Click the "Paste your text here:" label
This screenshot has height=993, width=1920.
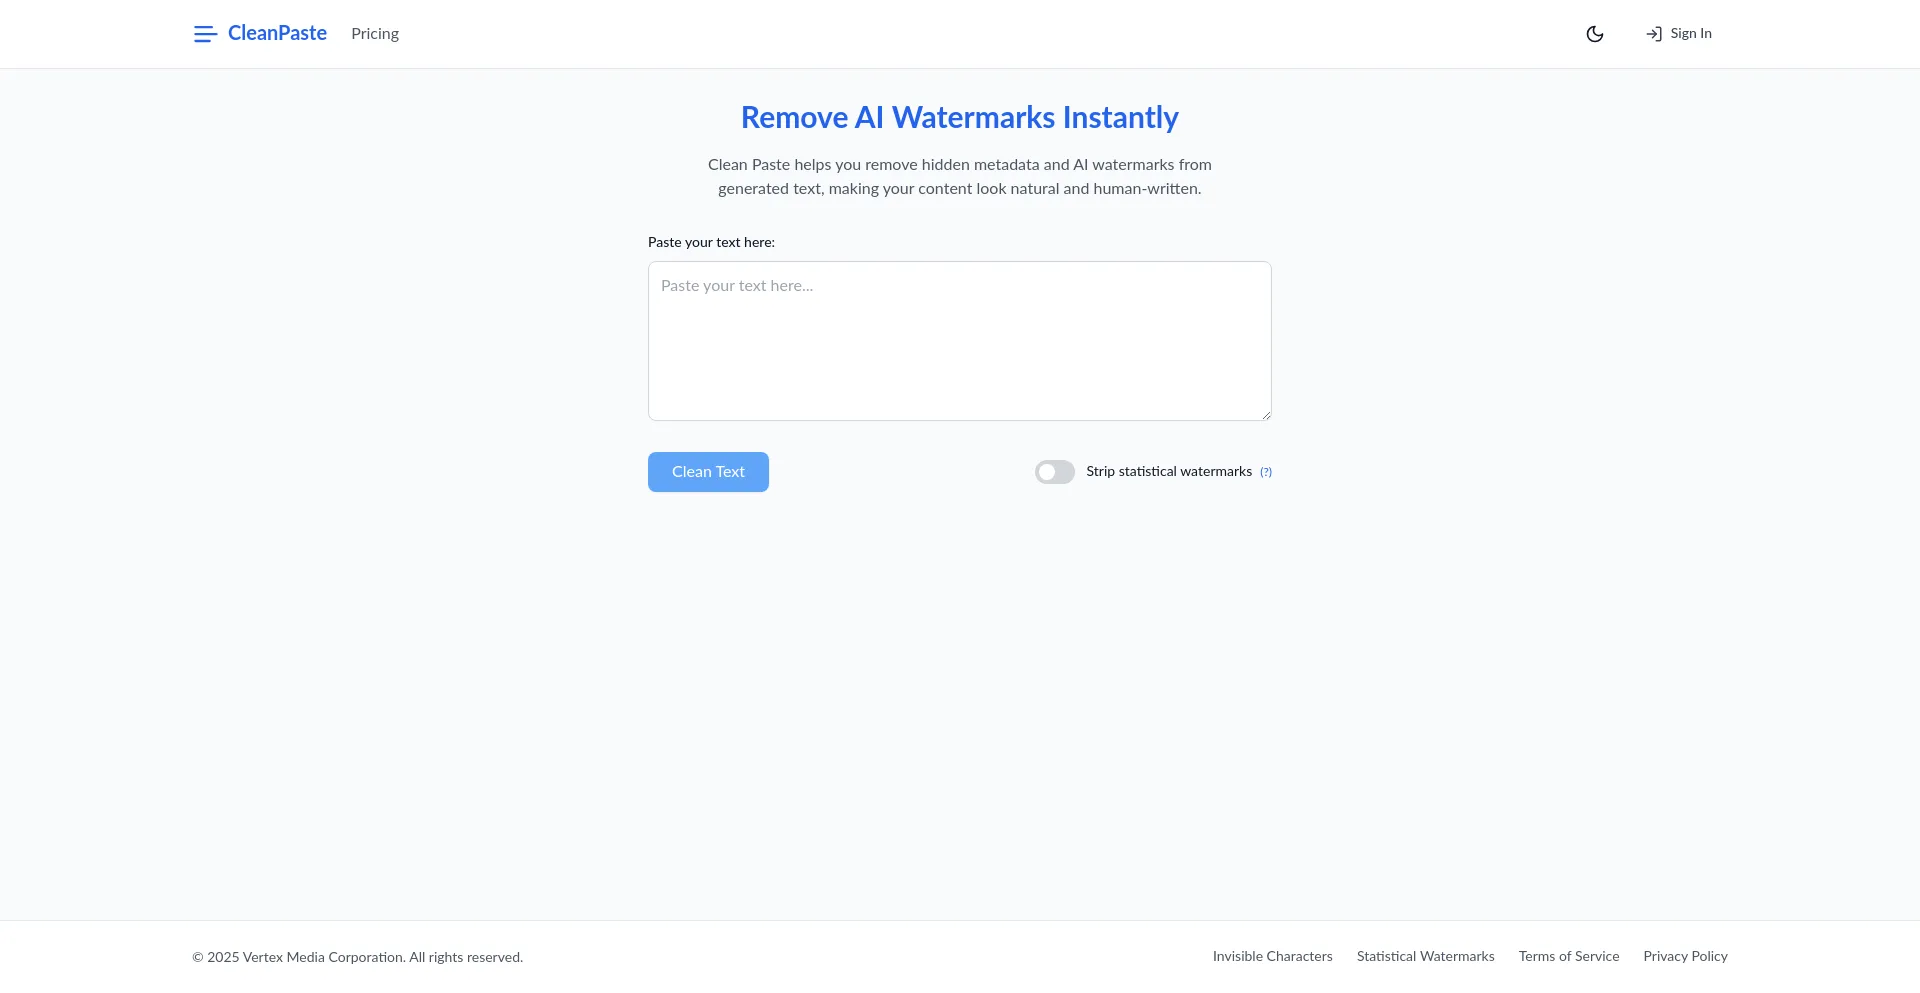pyautogui.click(x=711, y=243)
